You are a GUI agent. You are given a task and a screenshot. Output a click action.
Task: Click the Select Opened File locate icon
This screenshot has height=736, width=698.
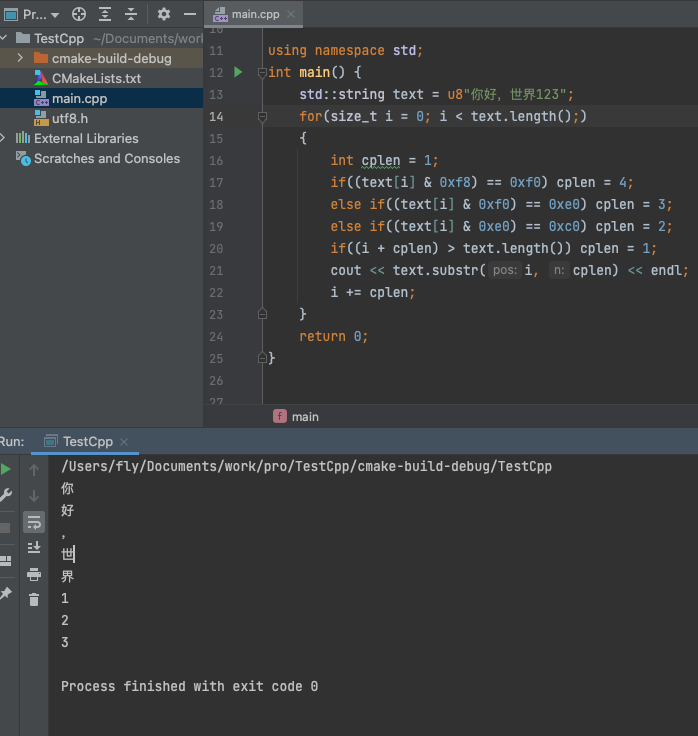[x=79, y=15]
